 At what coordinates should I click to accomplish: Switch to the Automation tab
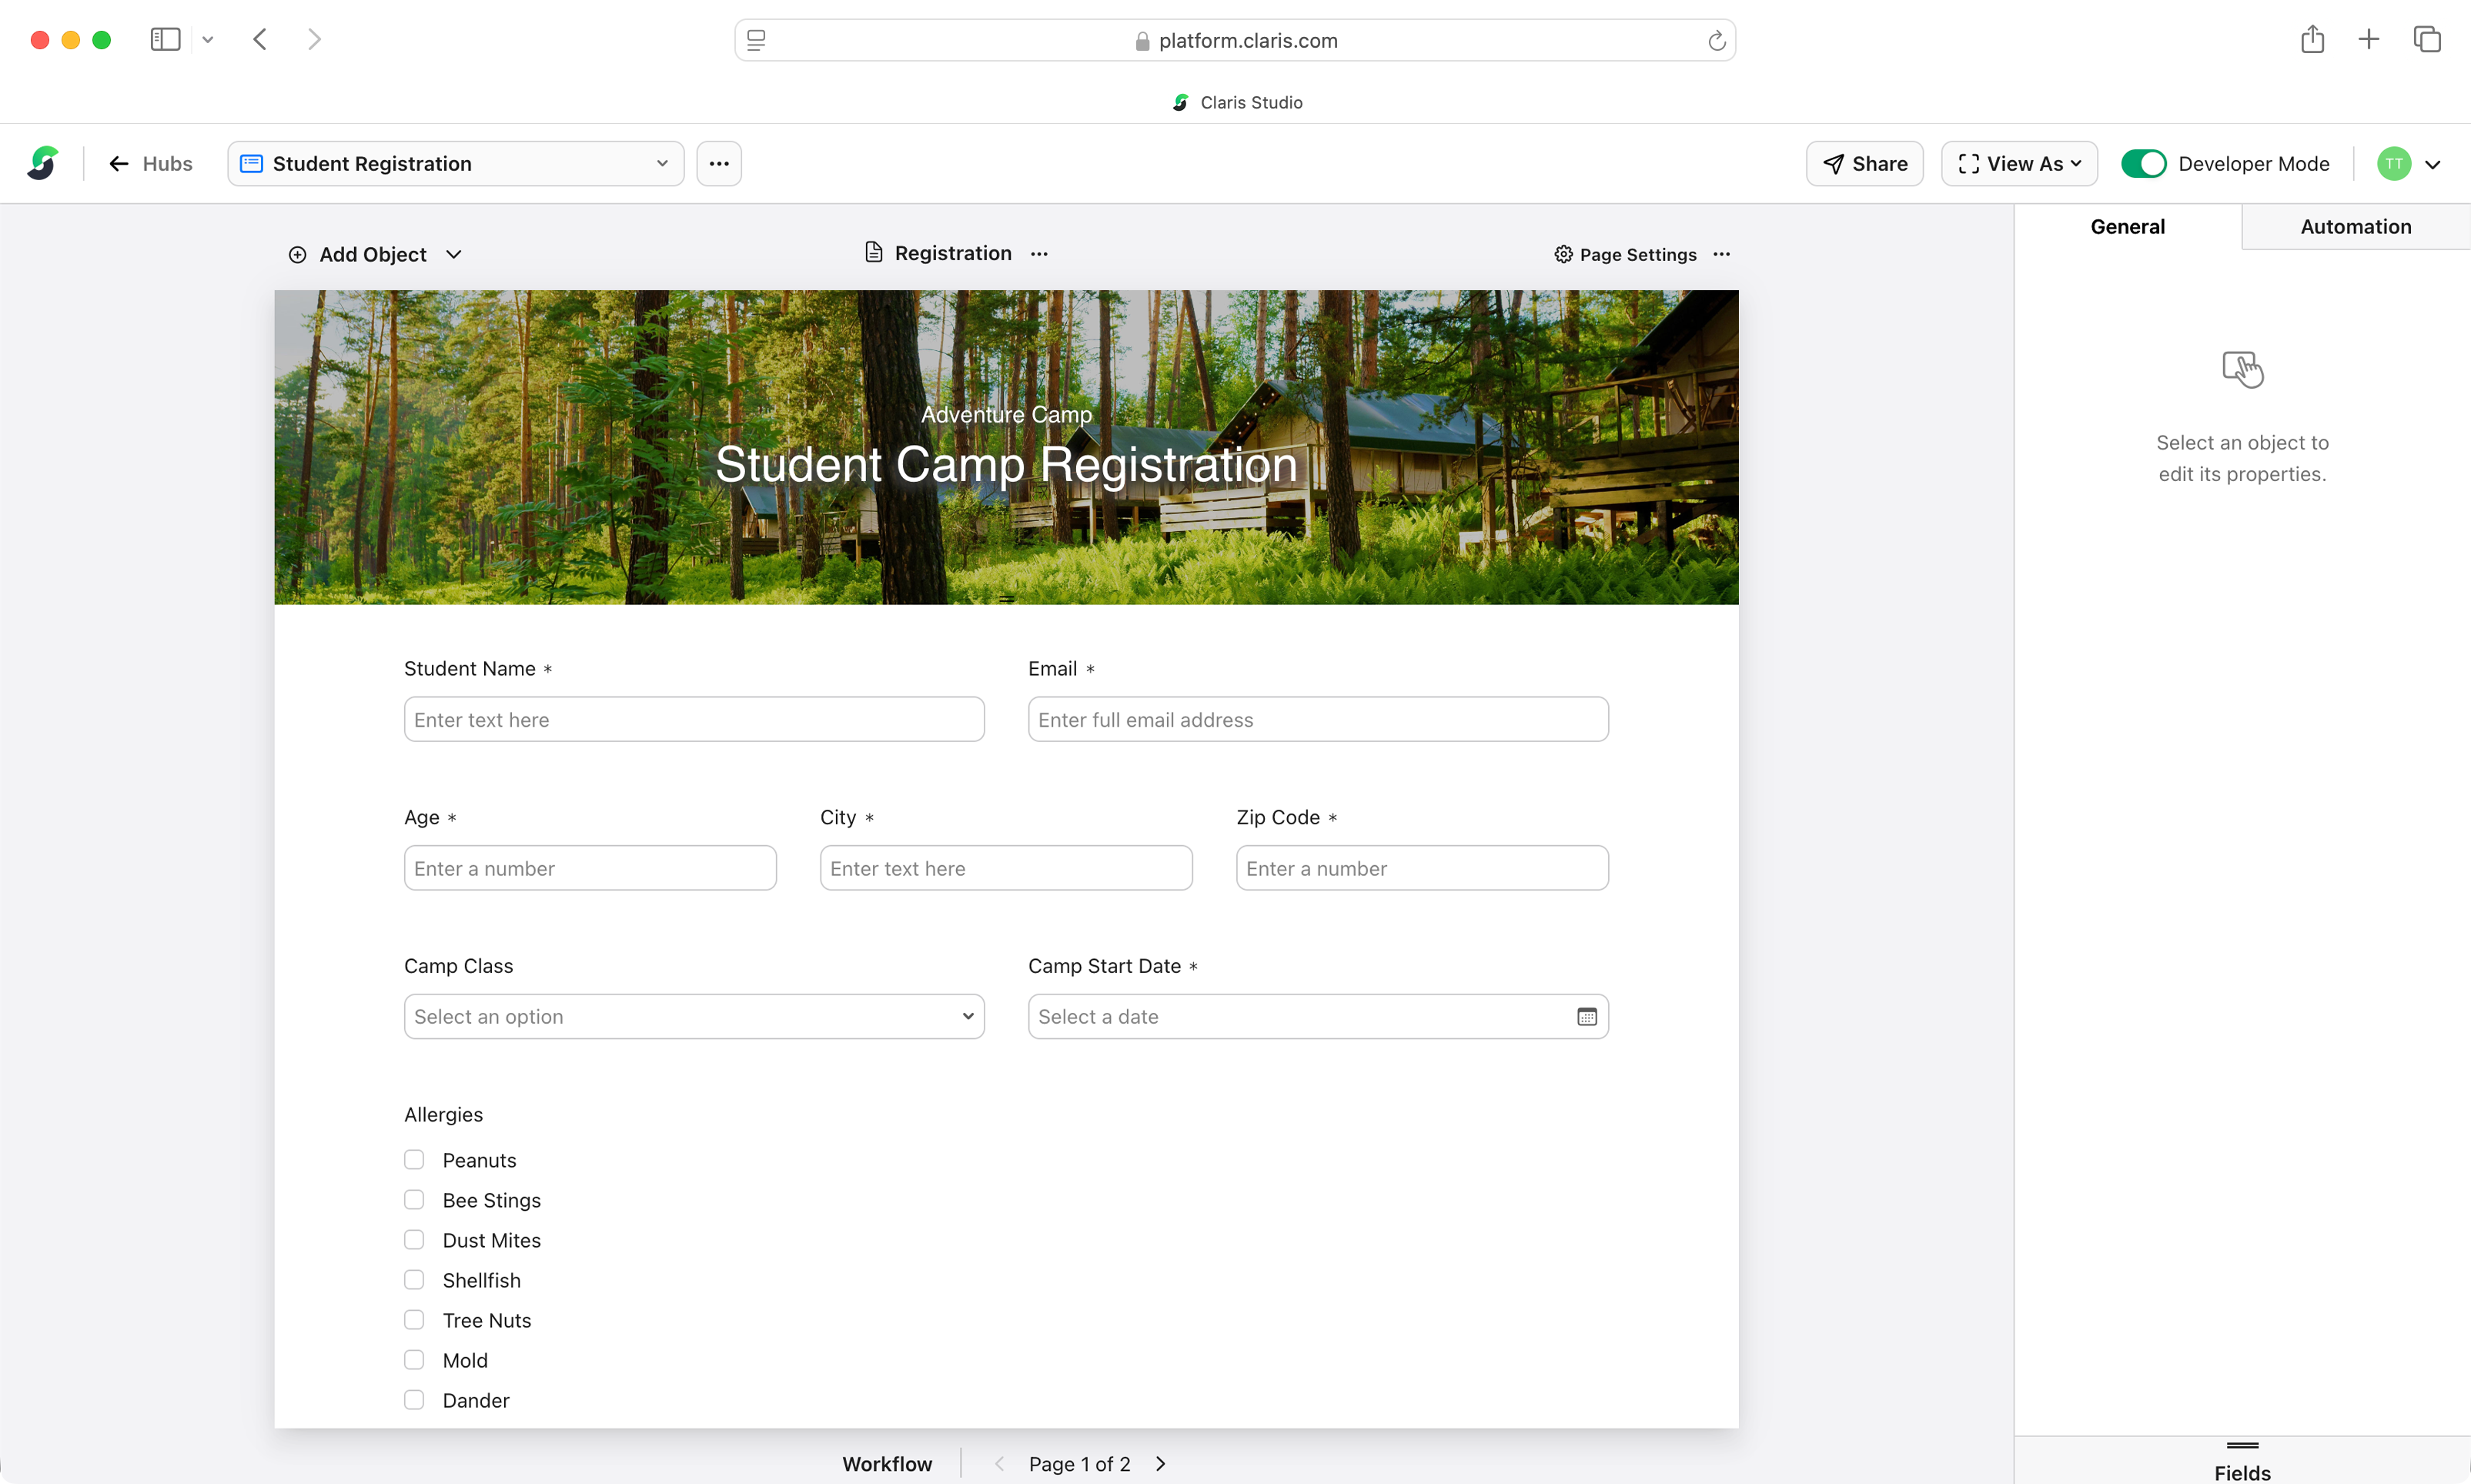[2355, 227]
